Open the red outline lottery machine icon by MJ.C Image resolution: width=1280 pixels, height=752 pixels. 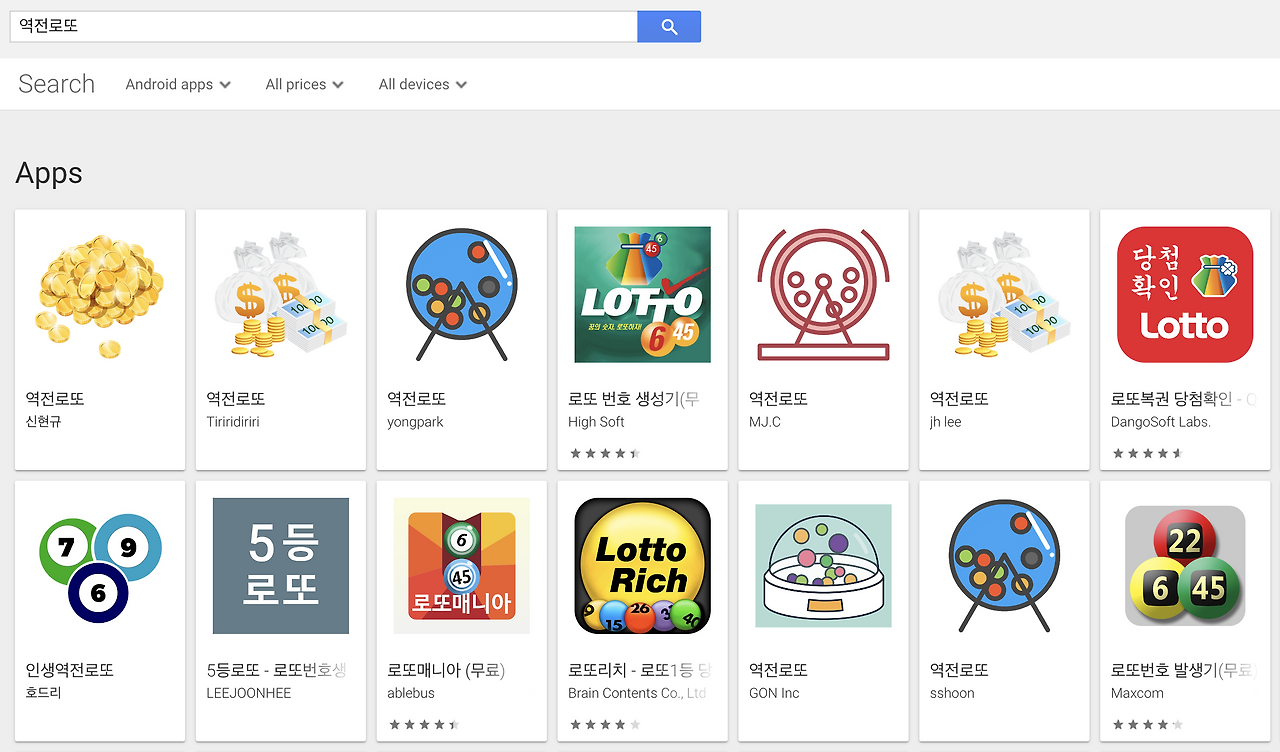tap(824, 295)
